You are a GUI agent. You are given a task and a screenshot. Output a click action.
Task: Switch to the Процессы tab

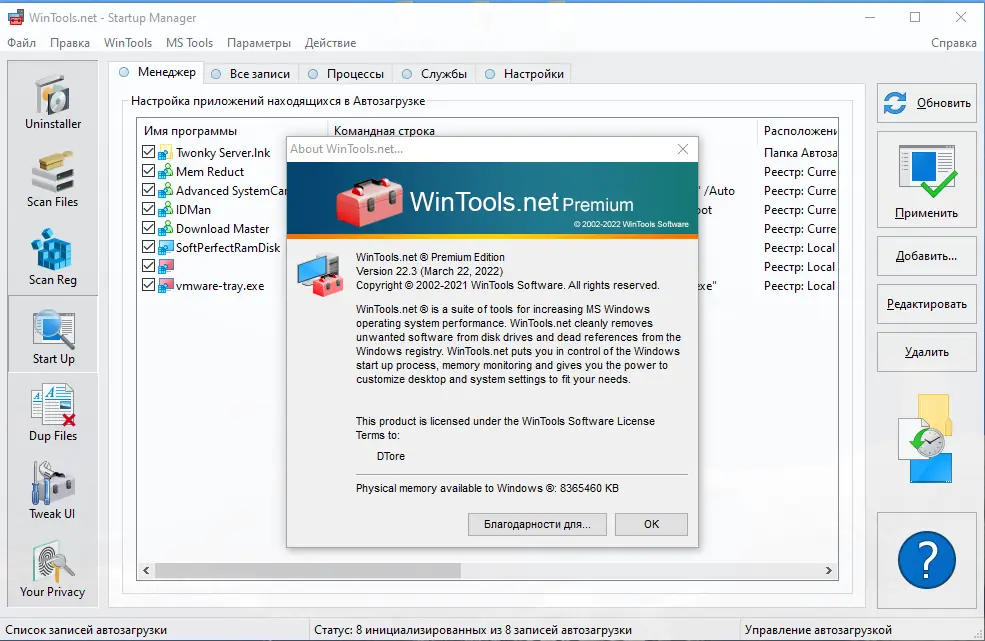(x=346, y=74)
